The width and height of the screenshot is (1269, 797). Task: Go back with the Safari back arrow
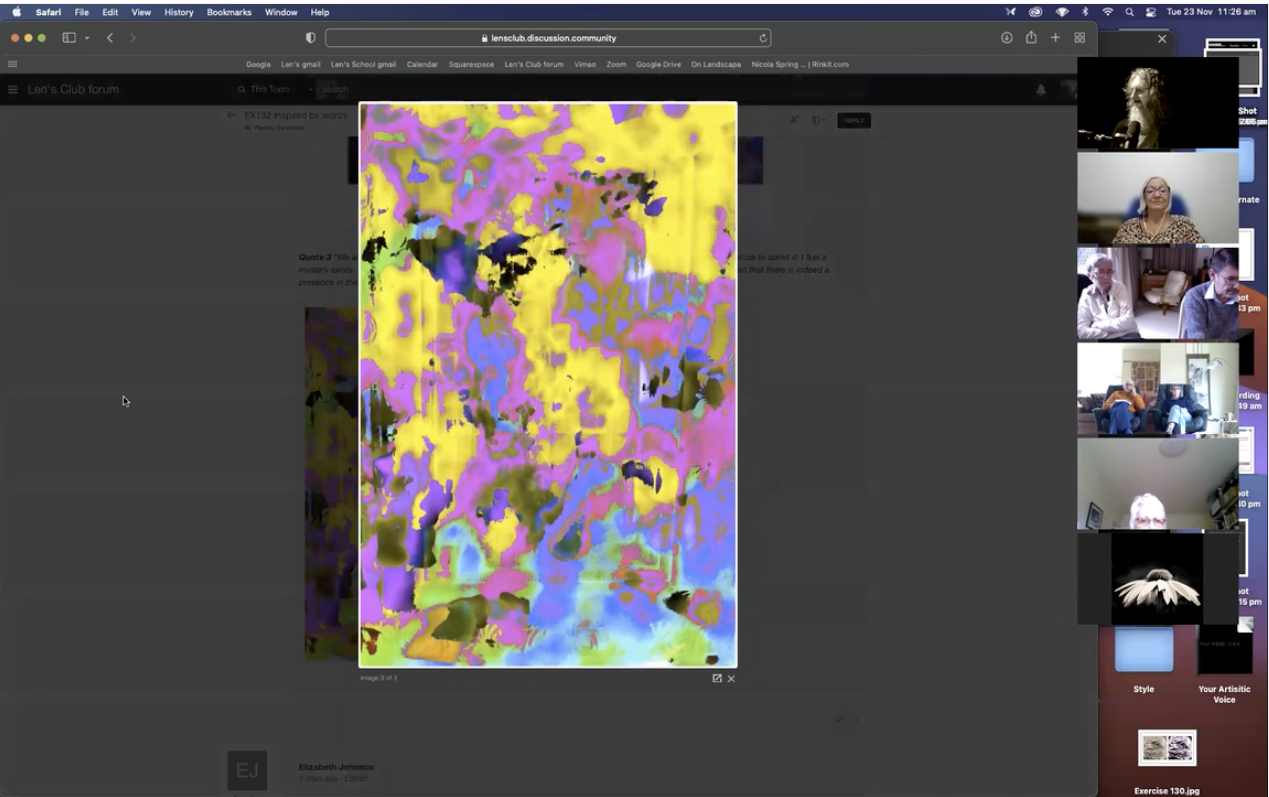(x=110, y=38)
